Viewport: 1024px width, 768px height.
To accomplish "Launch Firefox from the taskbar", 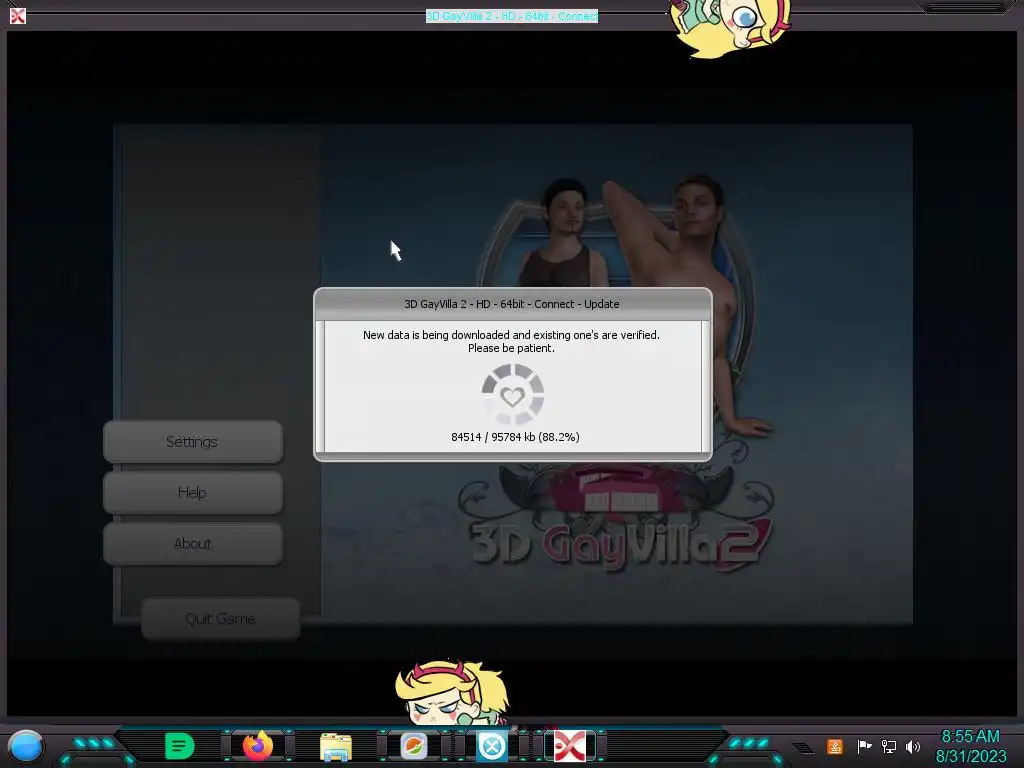I will 258,746.
